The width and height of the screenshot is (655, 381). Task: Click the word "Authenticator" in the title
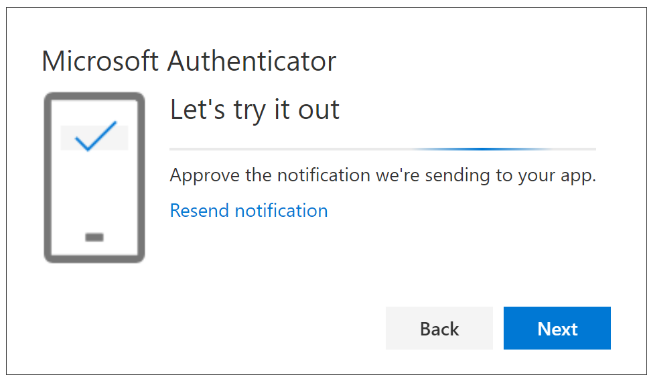click(x=251, y=61)
